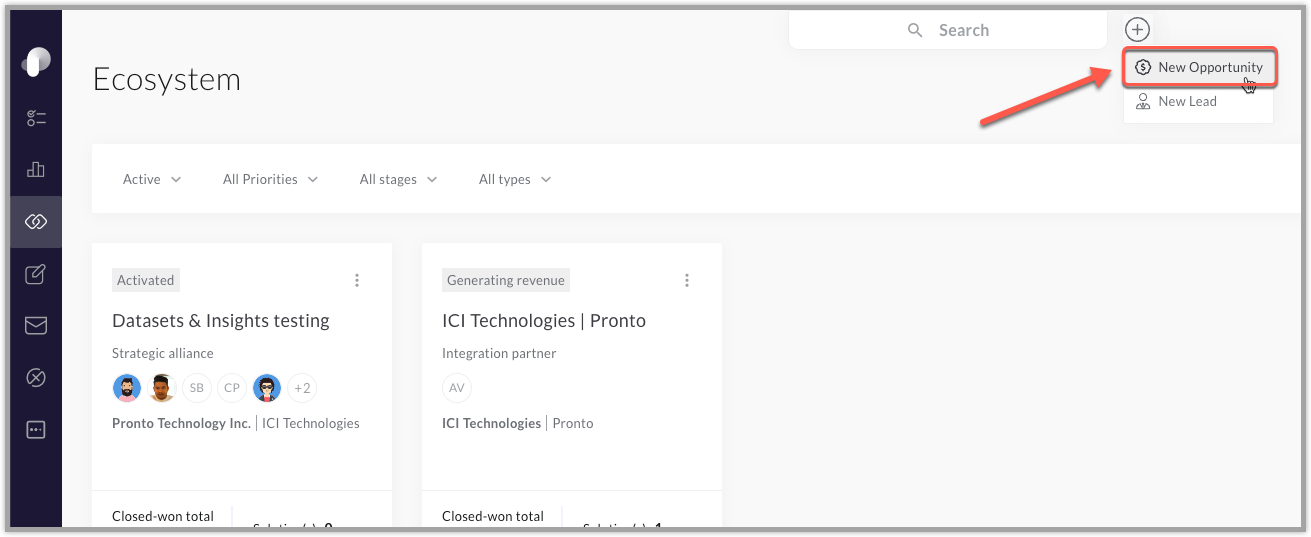
Task: Open kebab menu on ICI Technologies card
Action: pos(687,281)
